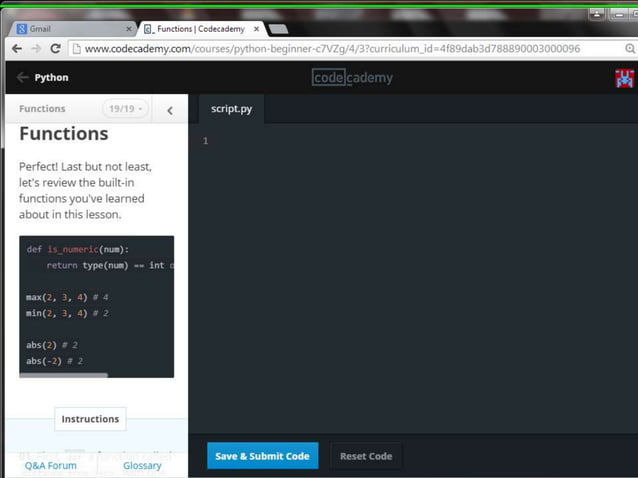Click Save & Submit Code
The image size is (638, 478).
pyautogui.click(x=263, y=456)
